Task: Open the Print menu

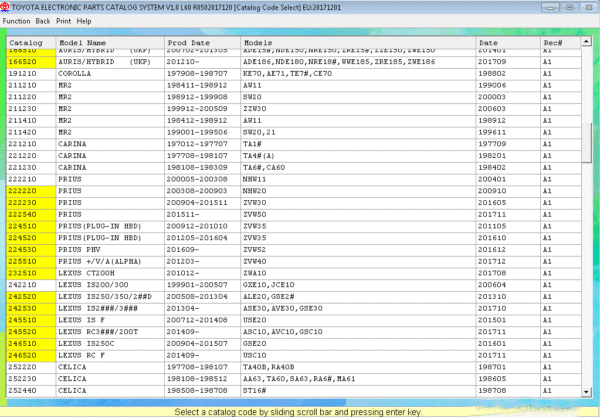Action: tap(64, 20)
